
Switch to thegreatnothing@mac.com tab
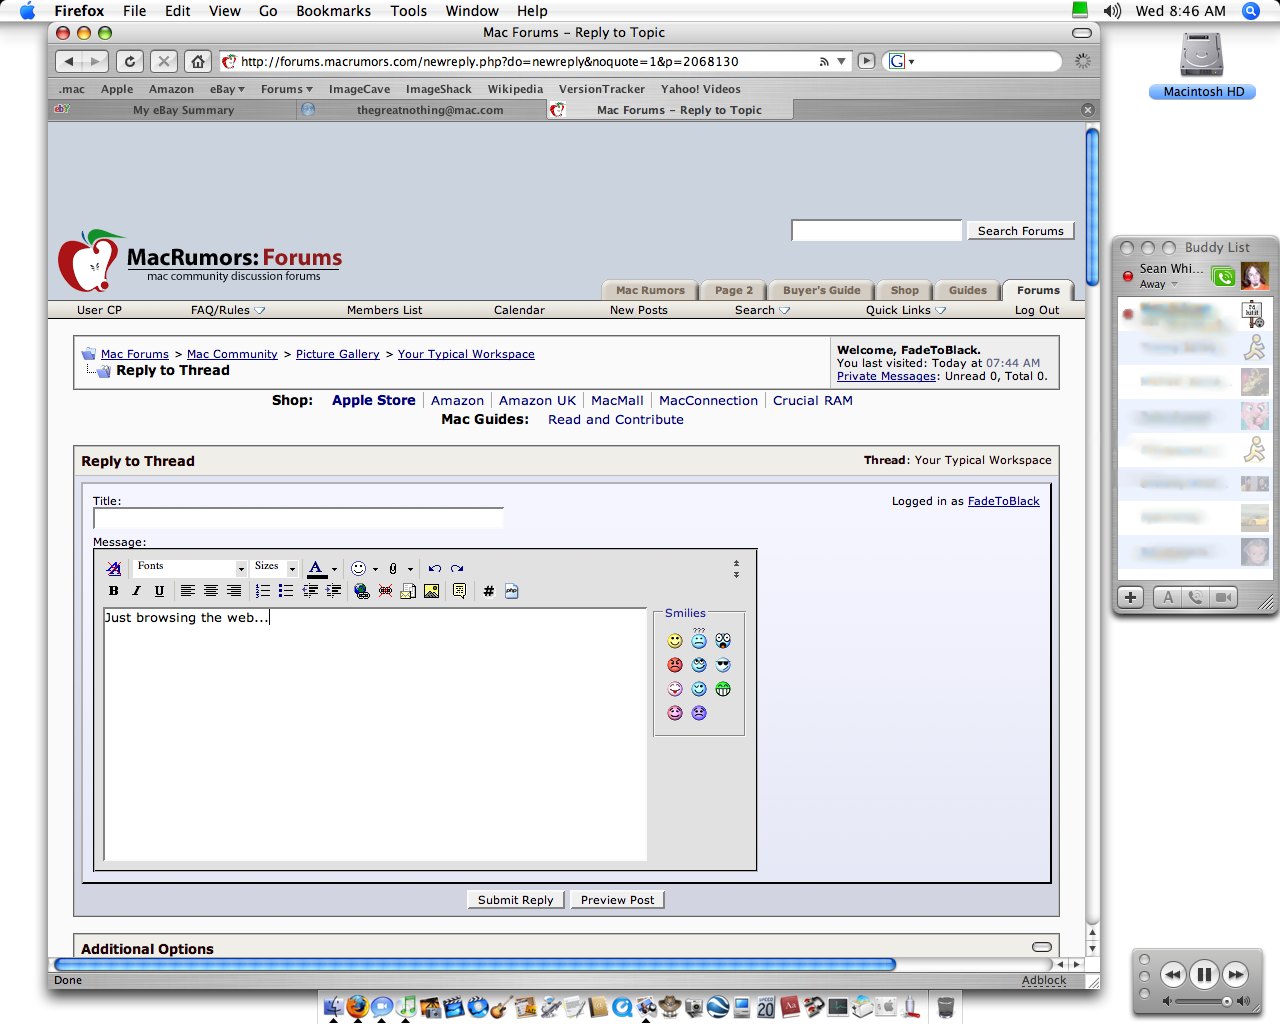[430, 110]
